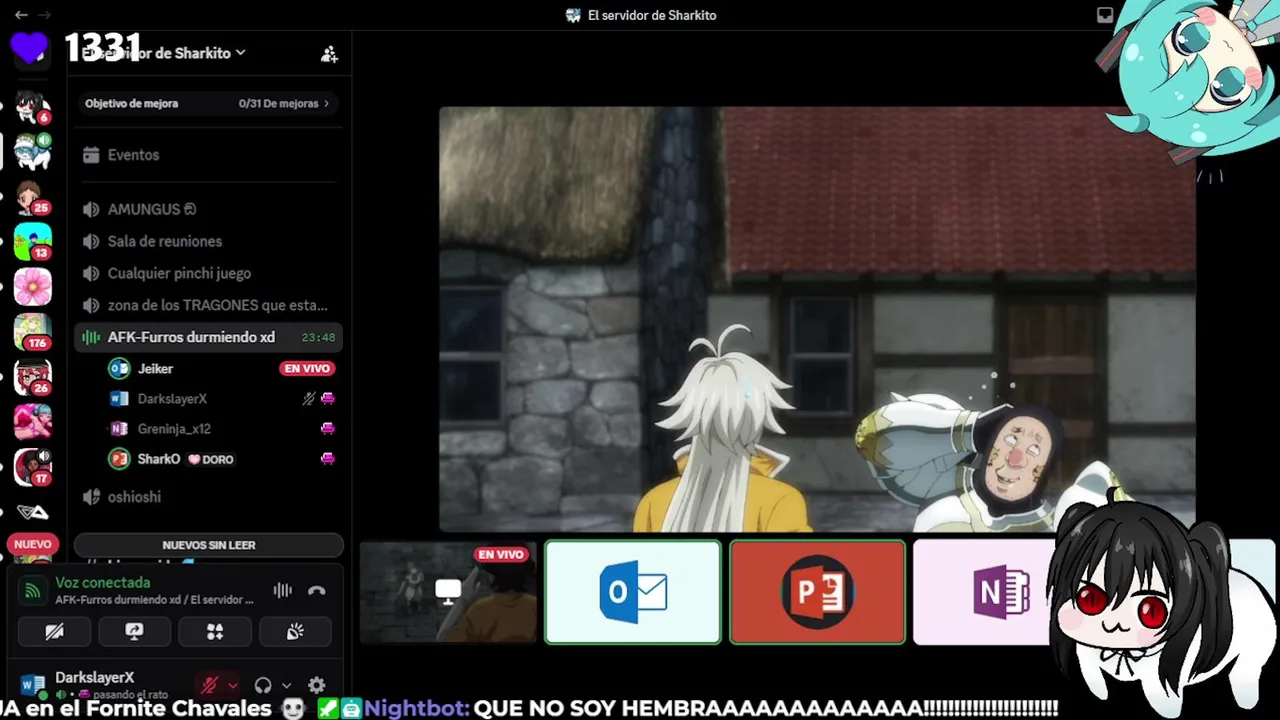
Task: Open server icon with badge 25
Action: pyautogui.click(x=32, y=197)
